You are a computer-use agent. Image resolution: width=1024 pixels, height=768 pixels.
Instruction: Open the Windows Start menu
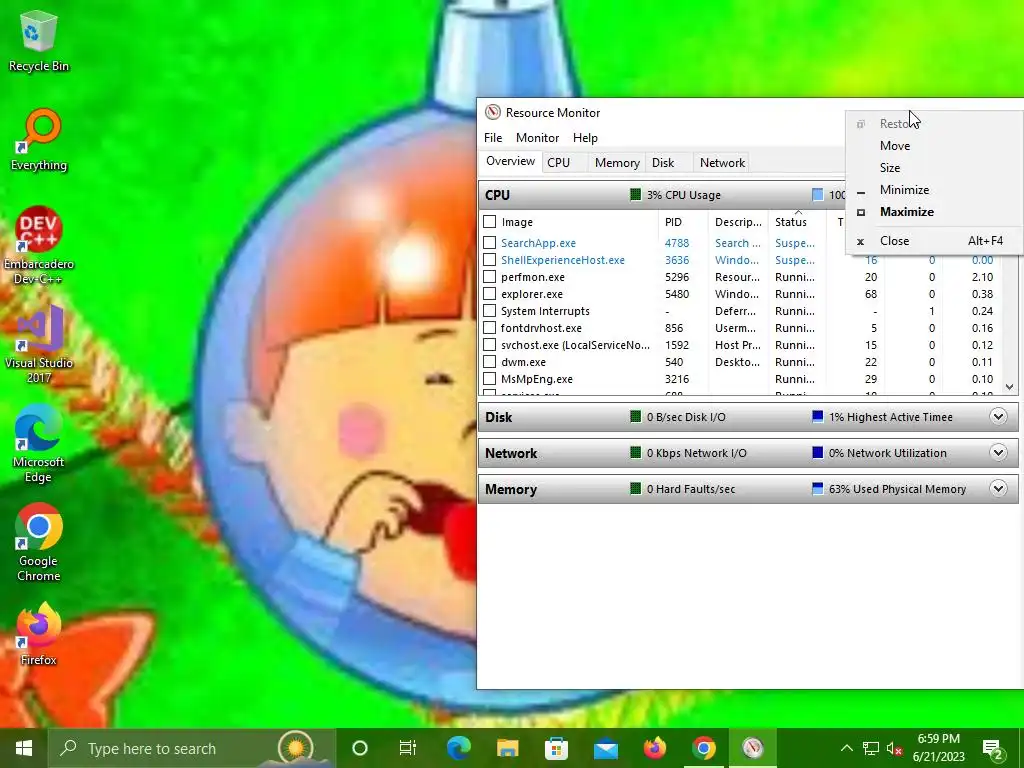[24, 748]
